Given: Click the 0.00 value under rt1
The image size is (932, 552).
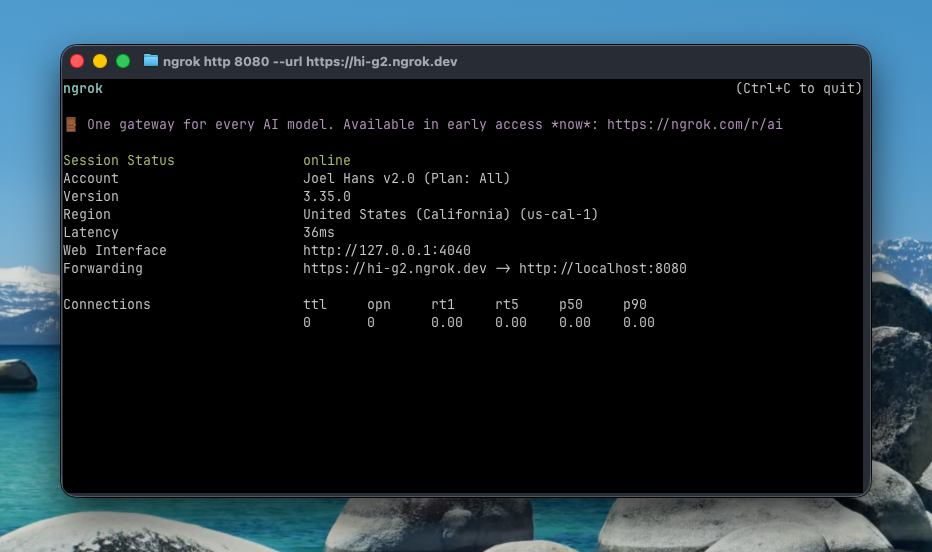Looking at the screenshot, I should [x=447, y=323].
